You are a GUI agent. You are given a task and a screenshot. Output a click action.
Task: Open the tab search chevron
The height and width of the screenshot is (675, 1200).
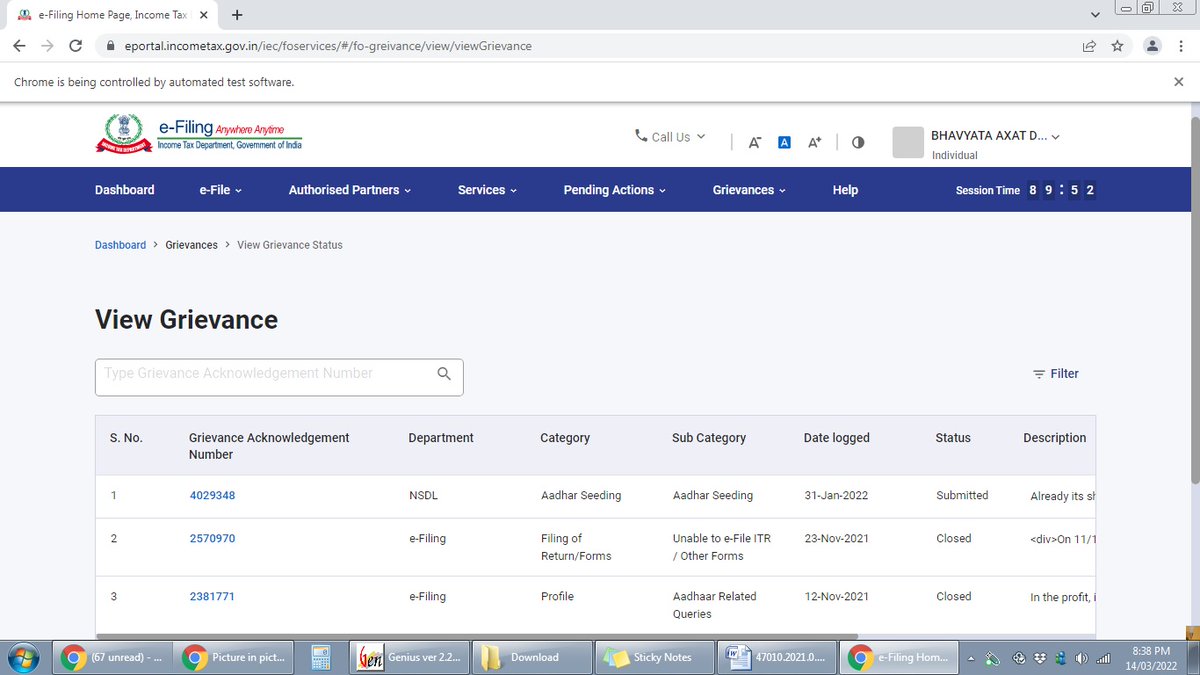click(x=1095, y=15)
